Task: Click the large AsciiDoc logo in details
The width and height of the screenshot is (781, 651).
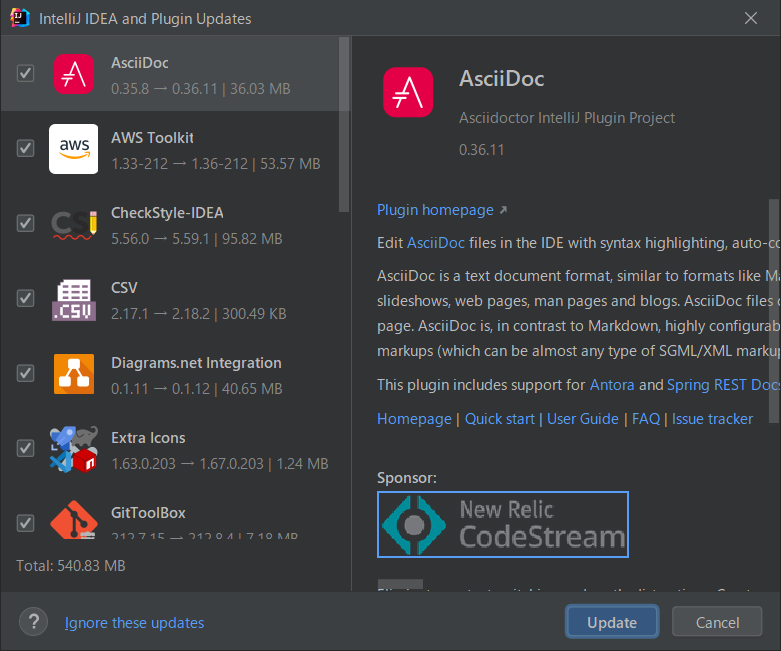Action: pyautogui.click(x=408, y=92)
